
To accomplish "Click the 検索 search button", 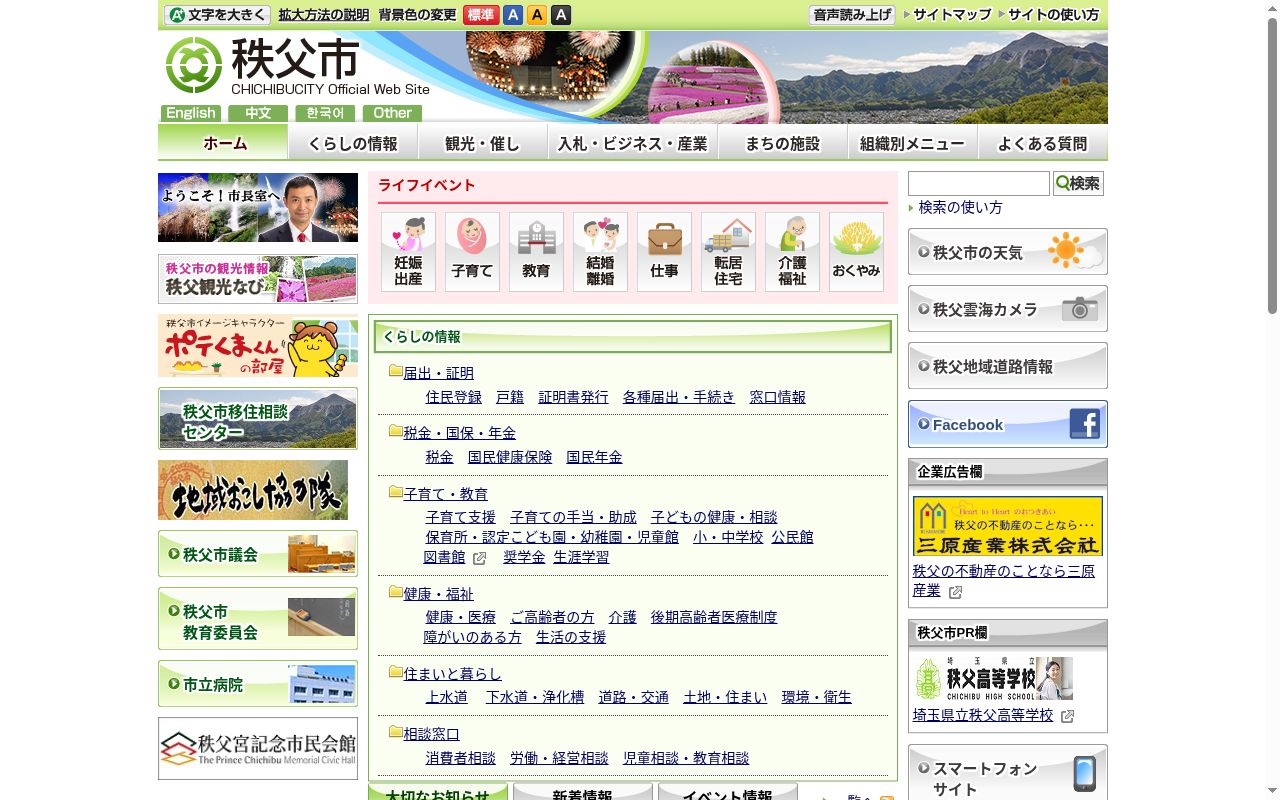I will [1078, 183].
